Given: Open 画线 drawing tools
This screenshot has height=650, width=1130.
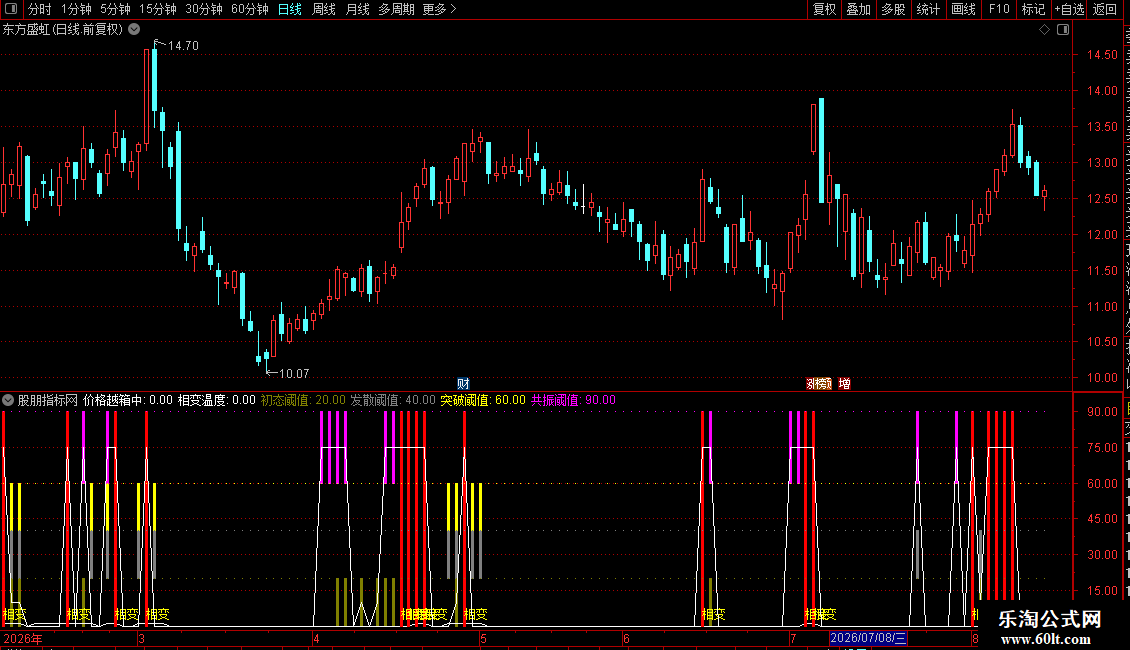Looking at the screenshot, I should (x=964, y=9).
